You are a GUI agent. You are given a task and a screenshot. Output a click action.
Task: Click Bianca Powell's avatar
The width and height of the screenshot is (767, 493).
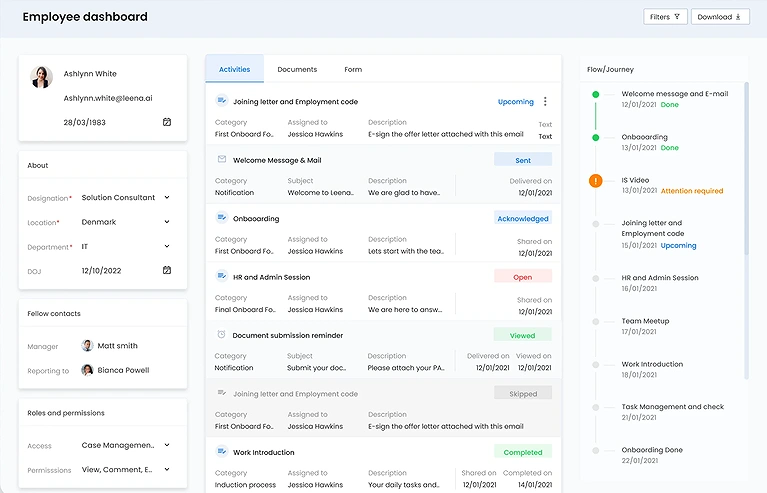[x=87, y=370]
